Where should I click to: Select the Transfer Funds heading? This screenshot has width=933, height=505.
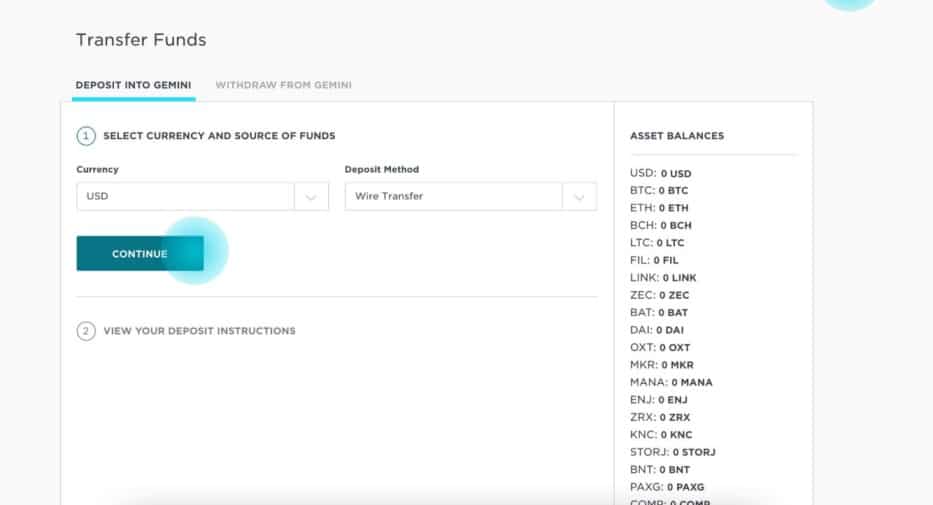[141, 40]
